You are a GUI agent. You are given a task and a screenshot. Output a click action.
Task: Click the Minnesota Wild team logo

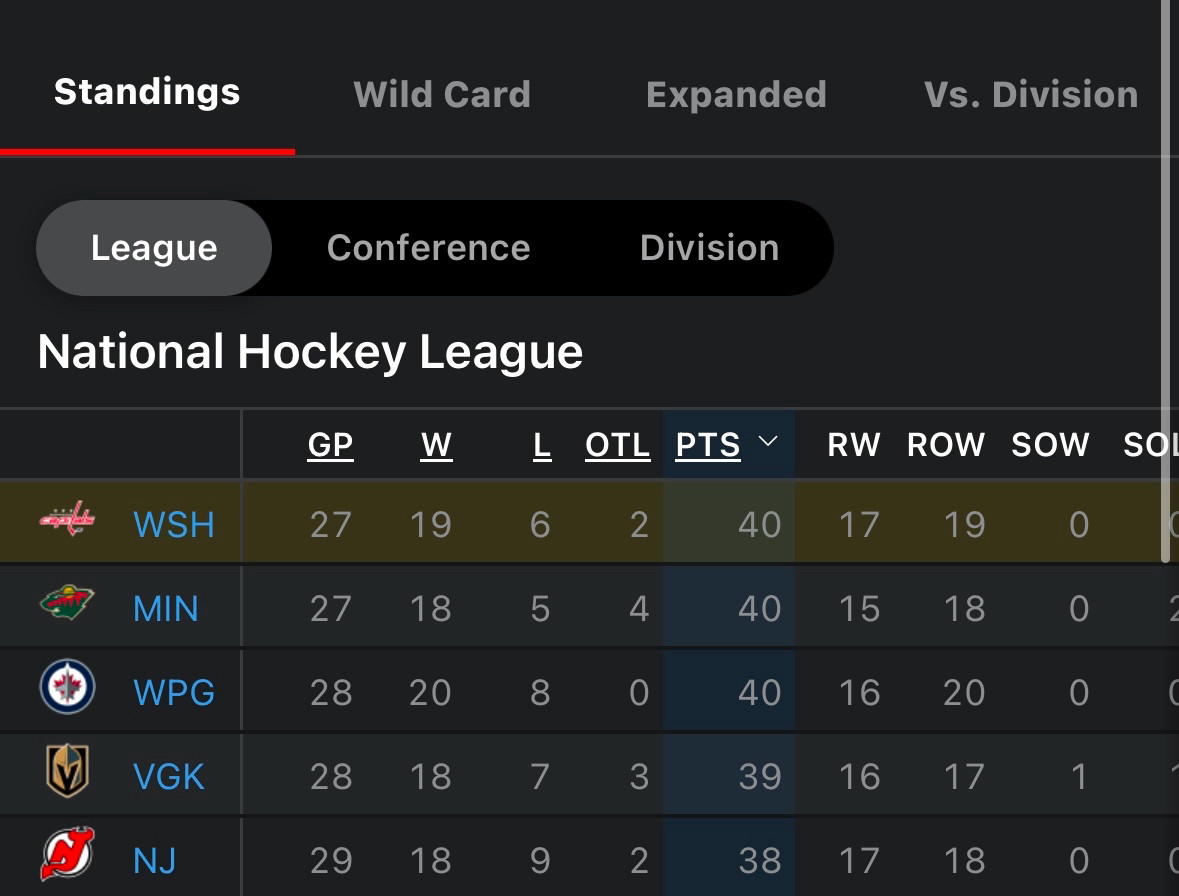tap(67, 602)
